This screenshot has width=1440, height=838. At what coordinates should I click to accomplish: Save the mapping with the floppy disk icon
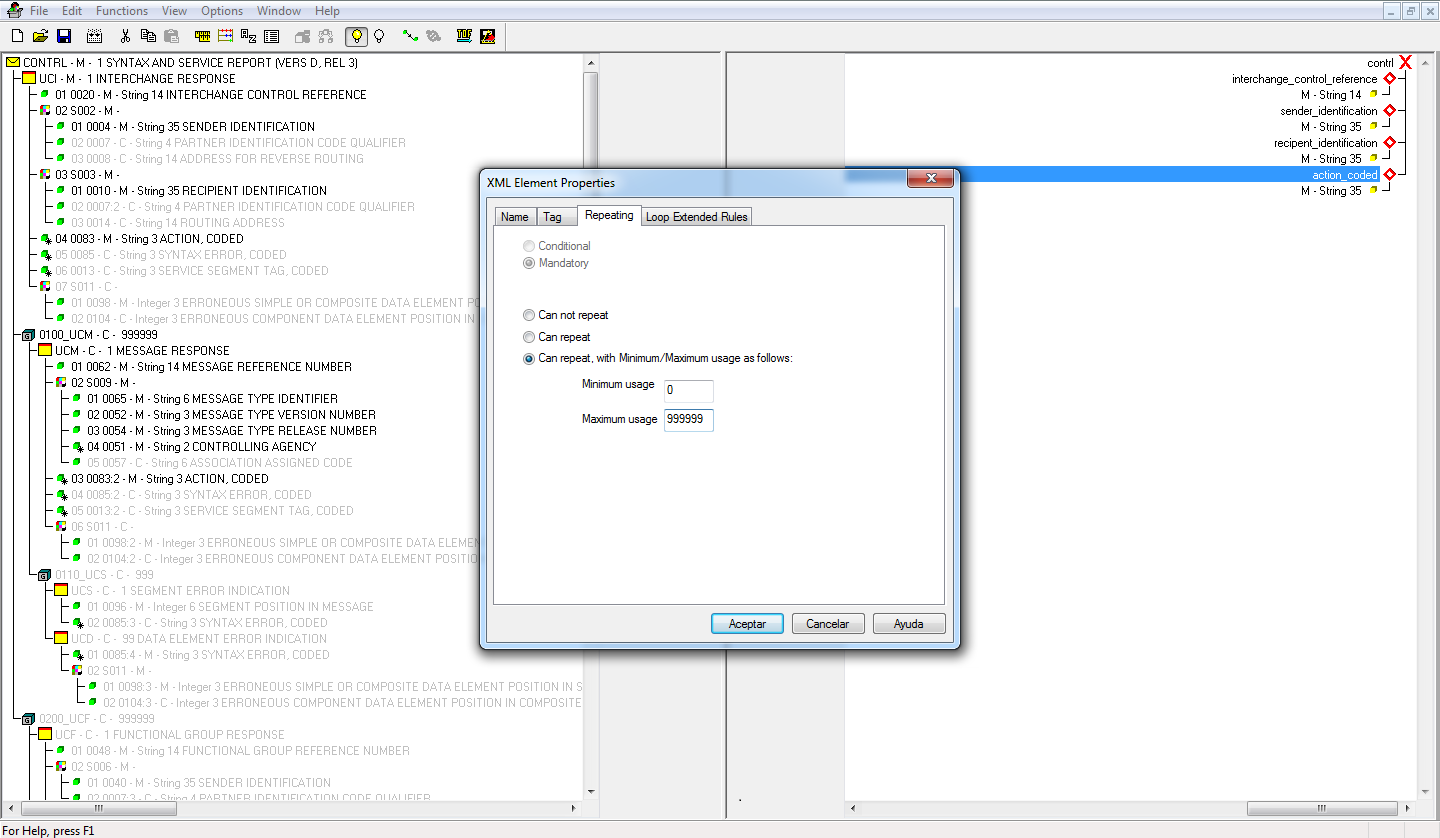click(64, 36)
